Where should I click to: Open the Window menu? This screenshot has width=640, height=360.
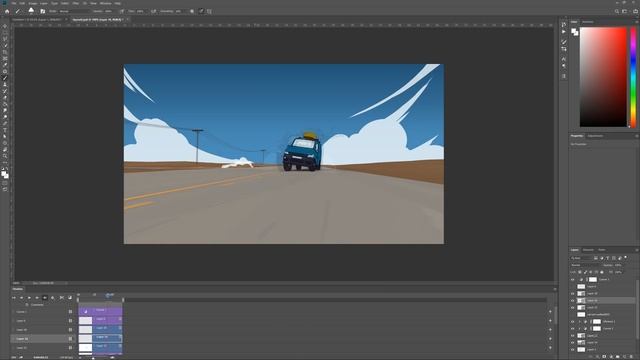tap(105, 3)
